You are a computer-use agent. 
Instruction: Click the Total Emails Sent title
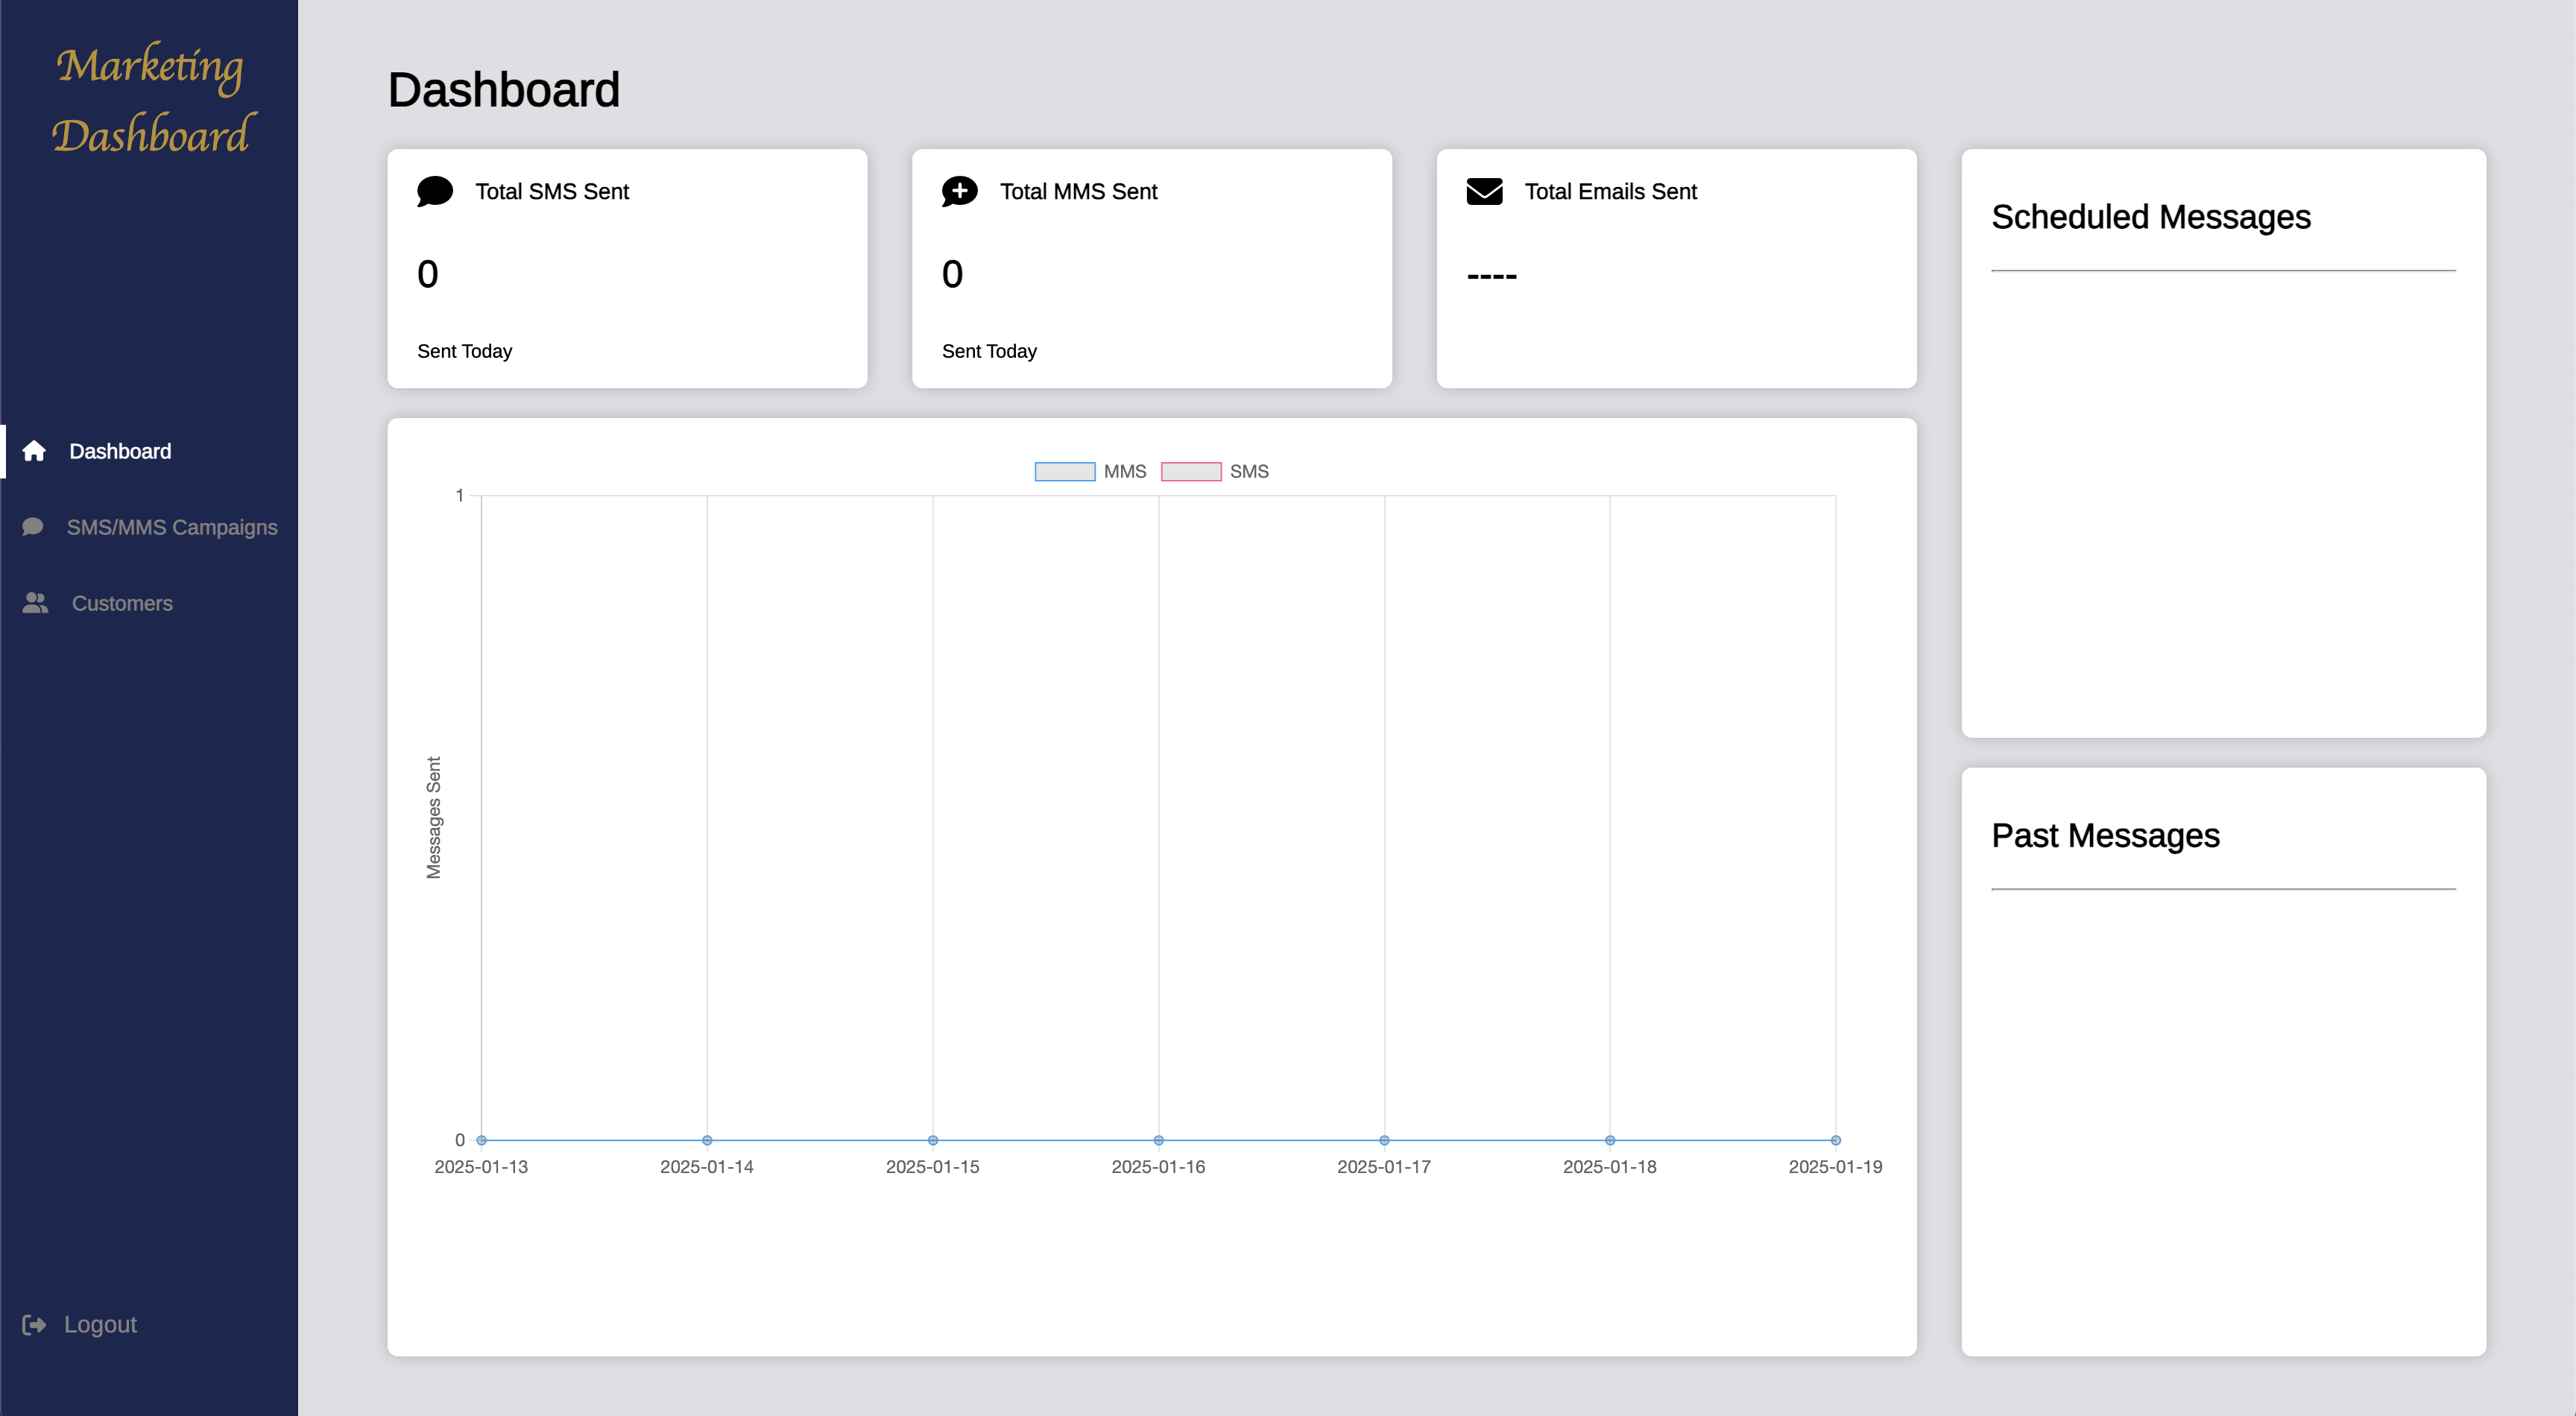(1611, 191)
